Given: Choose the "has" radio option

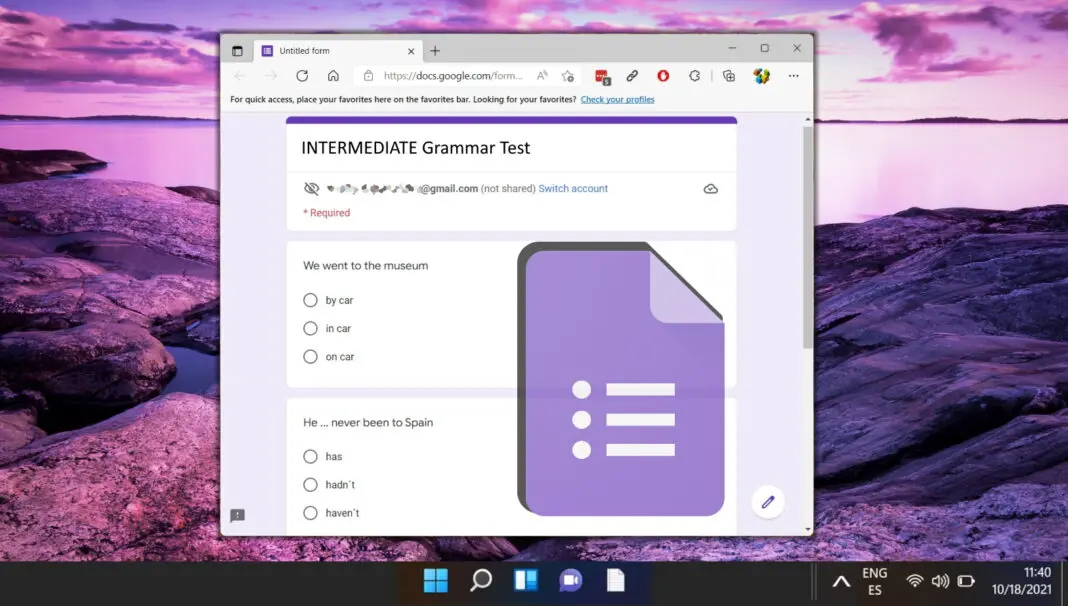Looking at the screenshot, I should point(310,456).
